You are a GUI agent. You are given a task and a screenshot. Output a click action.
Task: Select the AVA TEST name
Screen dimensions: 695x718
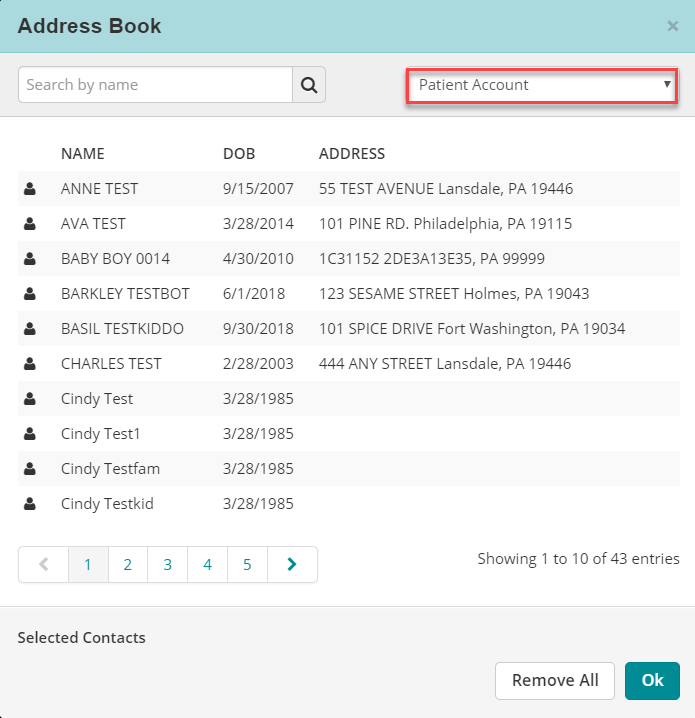pyautogui.click(x=93, y=223)
